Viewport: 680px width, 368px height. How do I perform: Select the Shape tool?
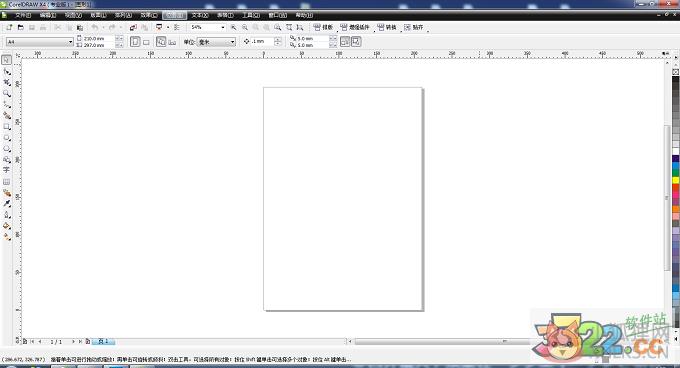coord(7,71)
